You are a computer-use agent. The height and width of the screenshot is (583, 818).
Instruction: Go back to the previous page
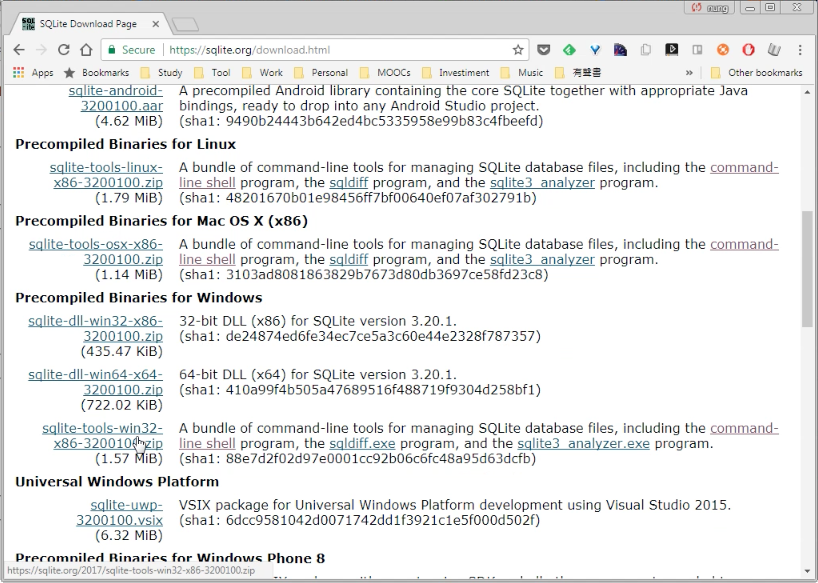point(19,50)
